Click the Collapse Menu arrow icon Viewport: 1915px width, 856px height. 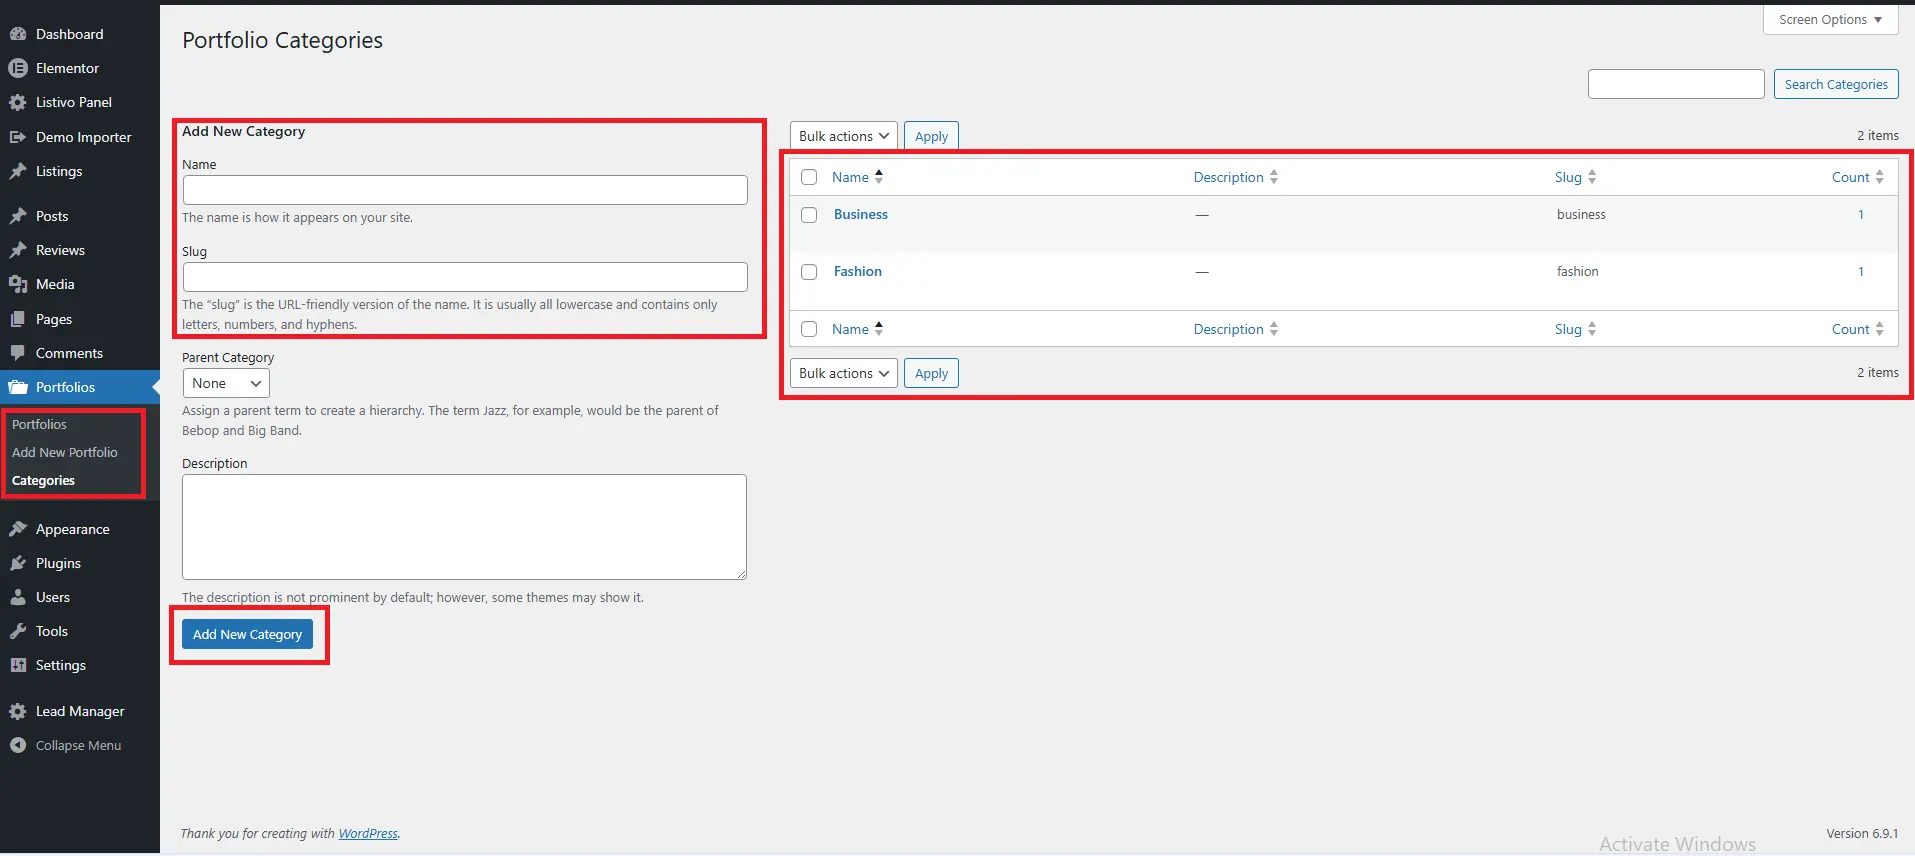(17, 745)
